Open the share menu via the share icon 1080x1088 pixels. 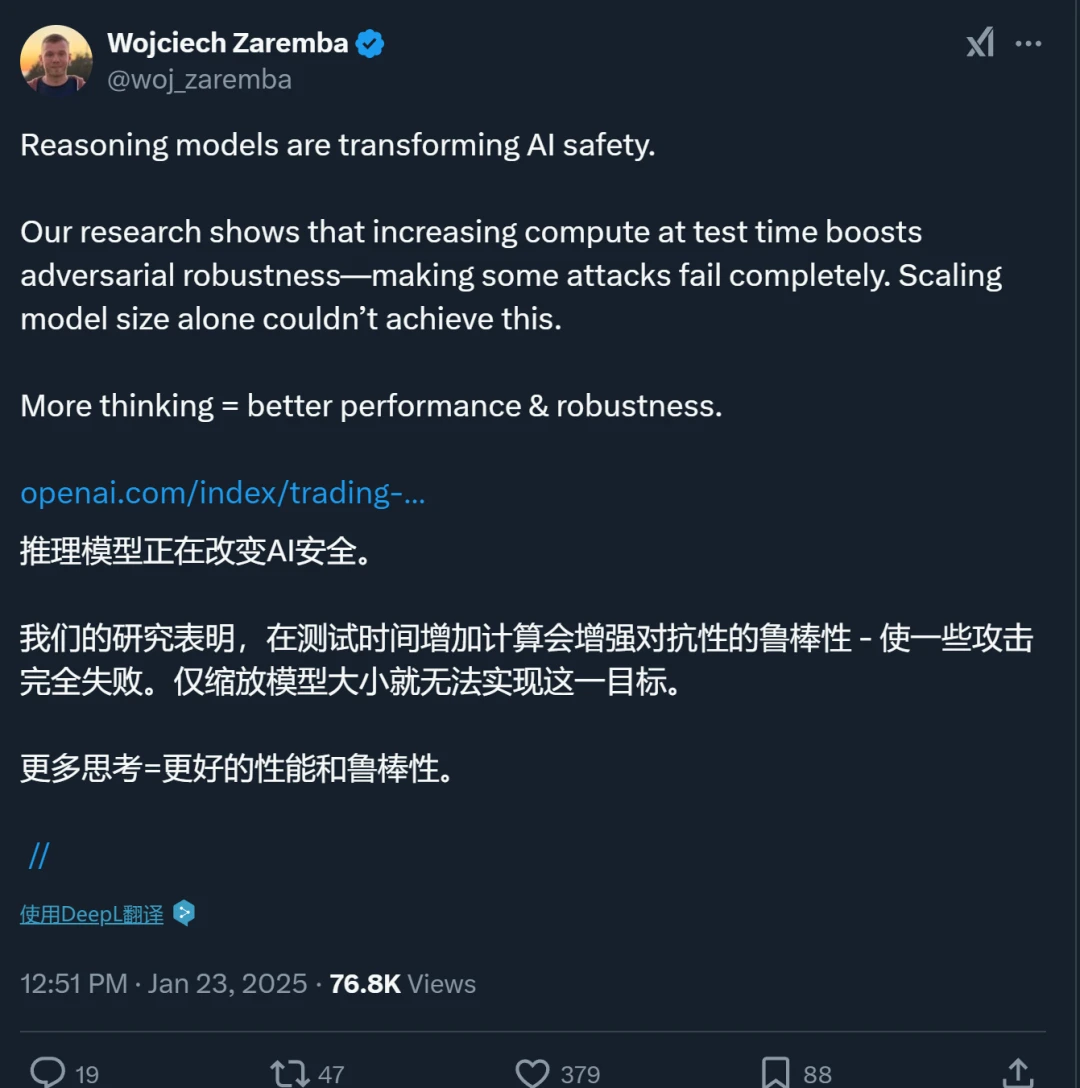pyautogui.click(x=1024, y=1071)
